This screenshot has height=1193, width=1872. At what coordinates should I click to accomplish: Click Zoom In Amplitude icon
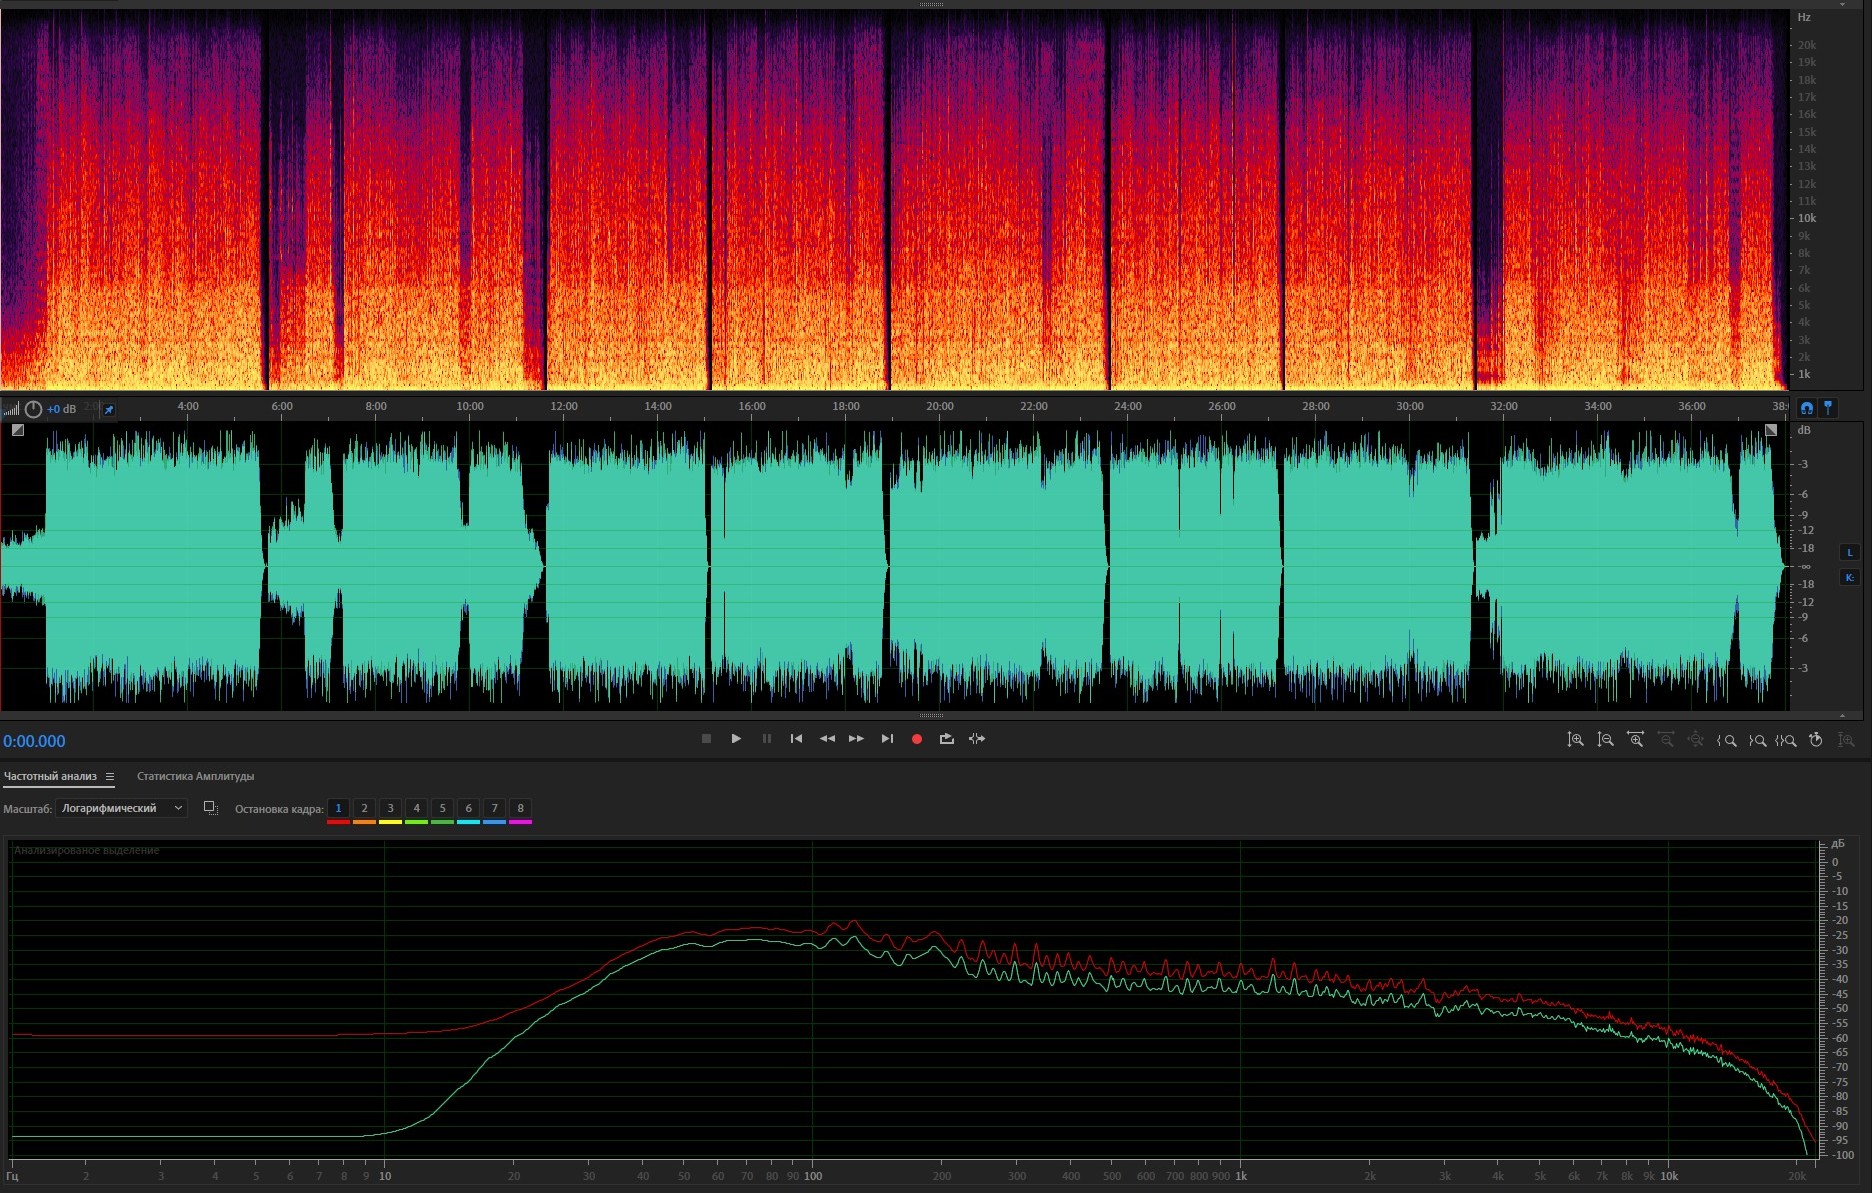coord(1575,740)
